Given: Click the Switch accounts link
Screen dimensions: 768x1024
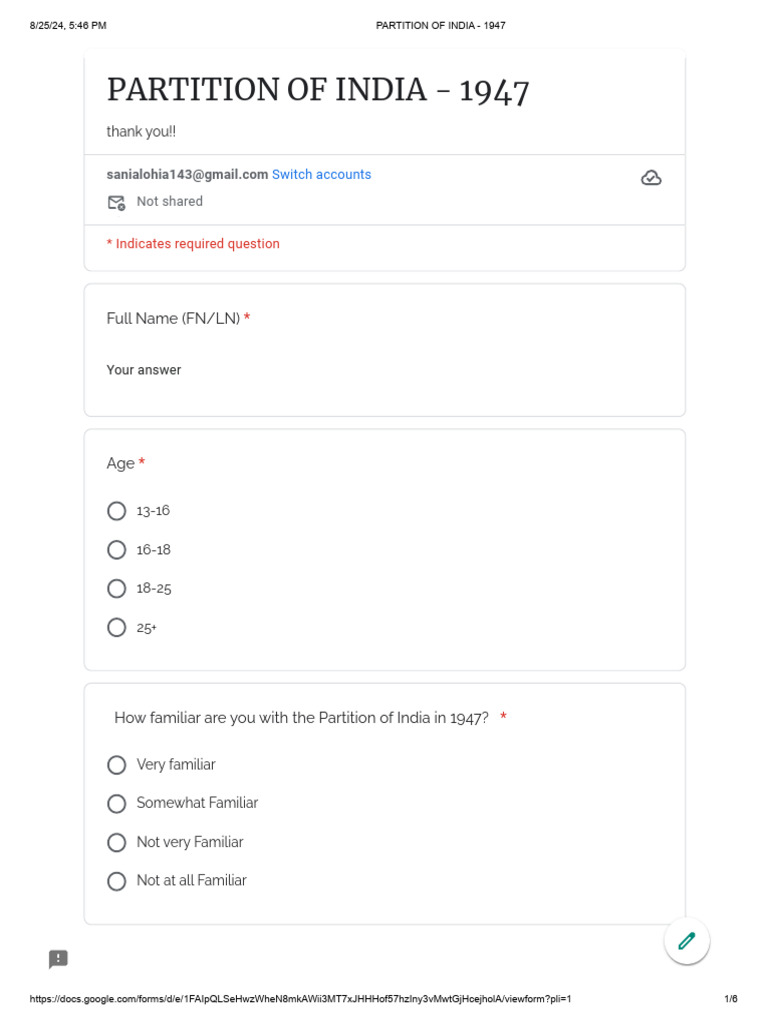Looking at the screenshot, I should click(321, 174).
